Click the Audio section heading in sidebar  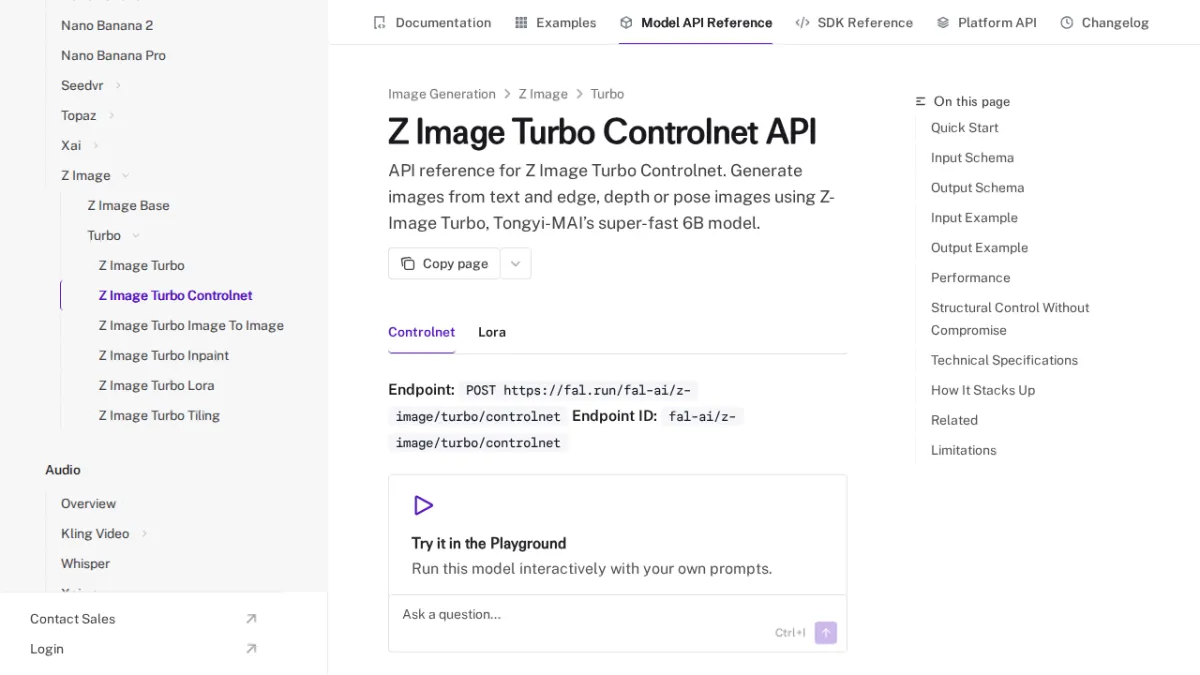point(63,470)
